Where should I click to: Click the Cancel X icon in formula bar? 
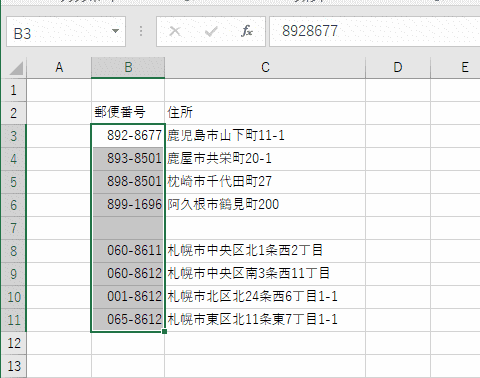coord(175,31)
